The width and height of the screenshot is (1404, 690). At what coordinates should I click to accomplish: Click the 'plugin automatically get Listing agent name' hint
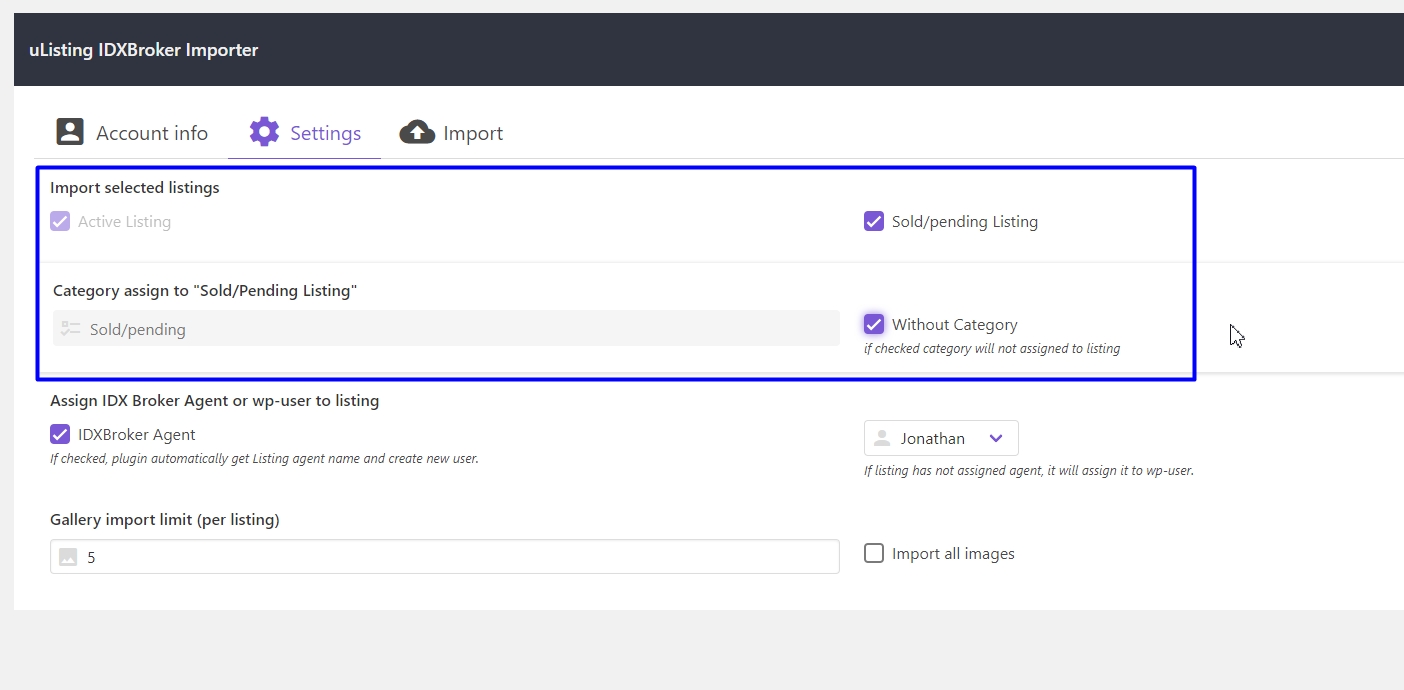pos(264,459)
